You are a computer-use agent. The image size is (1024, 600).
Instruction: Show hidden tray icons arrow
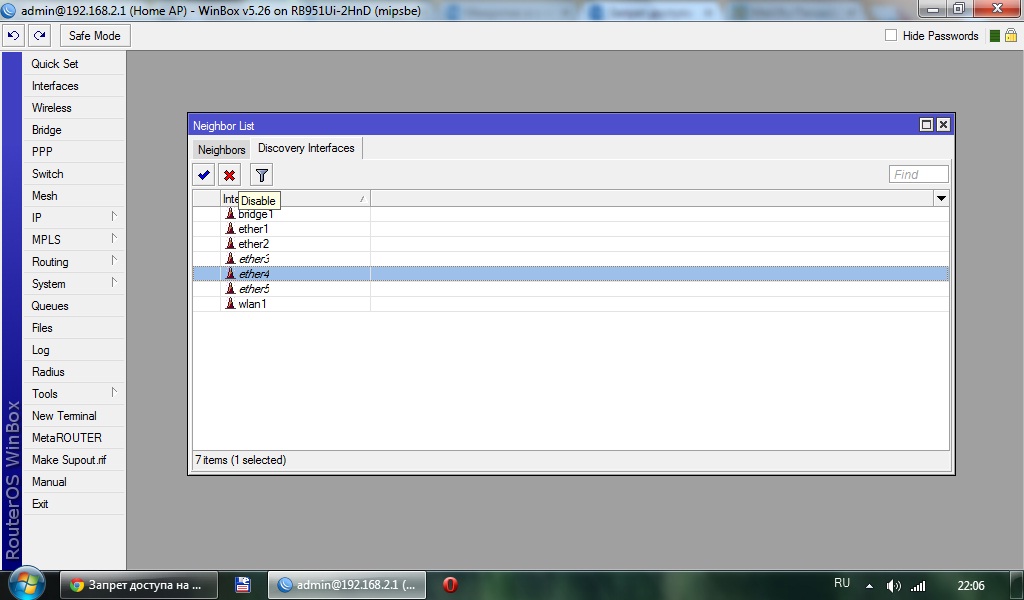[869, 586]
